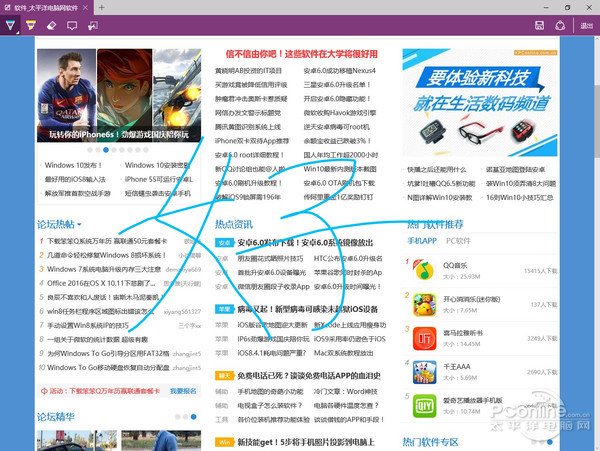Open forum post Windows 7系统电脑升级内存三大注意
This screenshot has width=600, height=451.
point(104,269)
